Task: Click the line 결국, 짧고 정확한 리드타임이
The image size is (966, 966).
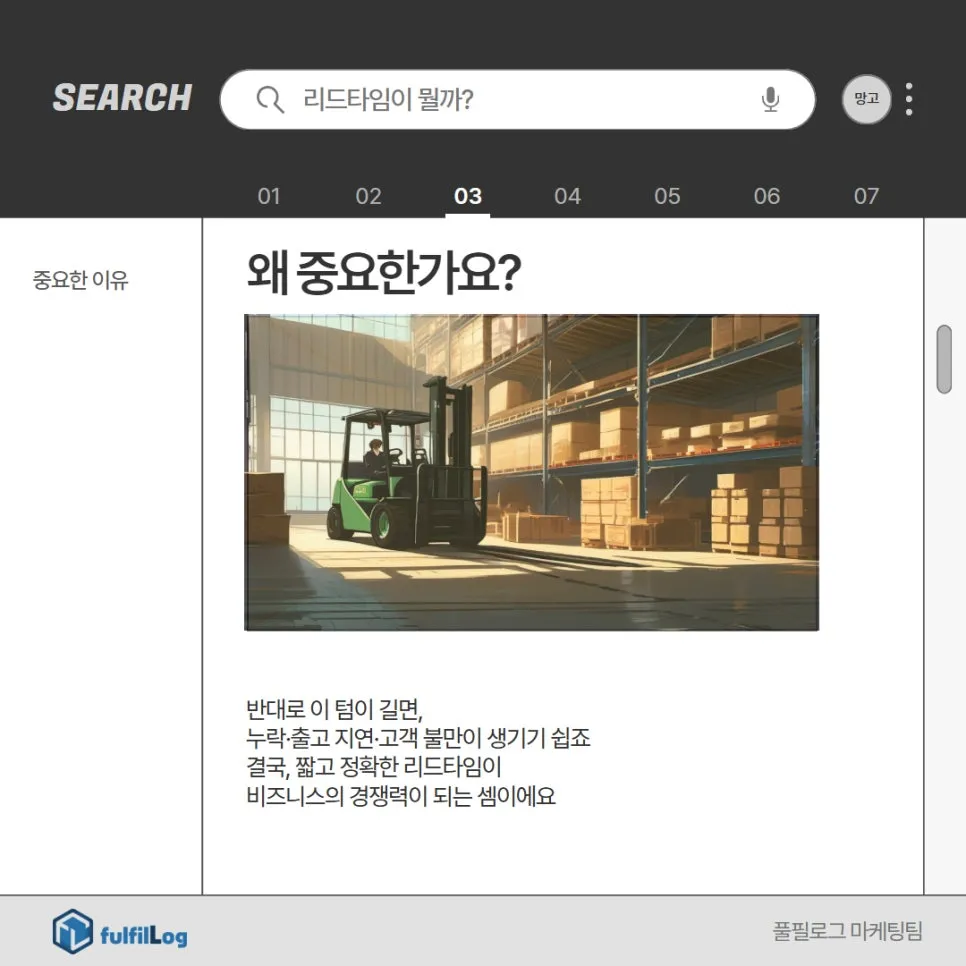Action: (374, 767)
